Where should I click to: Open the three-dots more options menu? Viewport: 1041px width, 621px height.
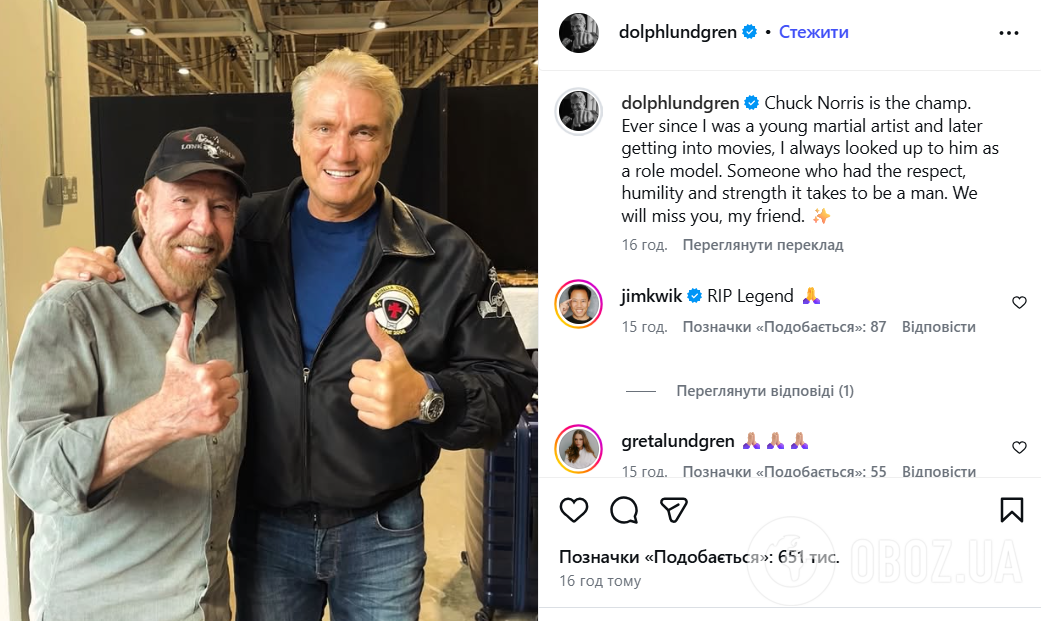1008,33
